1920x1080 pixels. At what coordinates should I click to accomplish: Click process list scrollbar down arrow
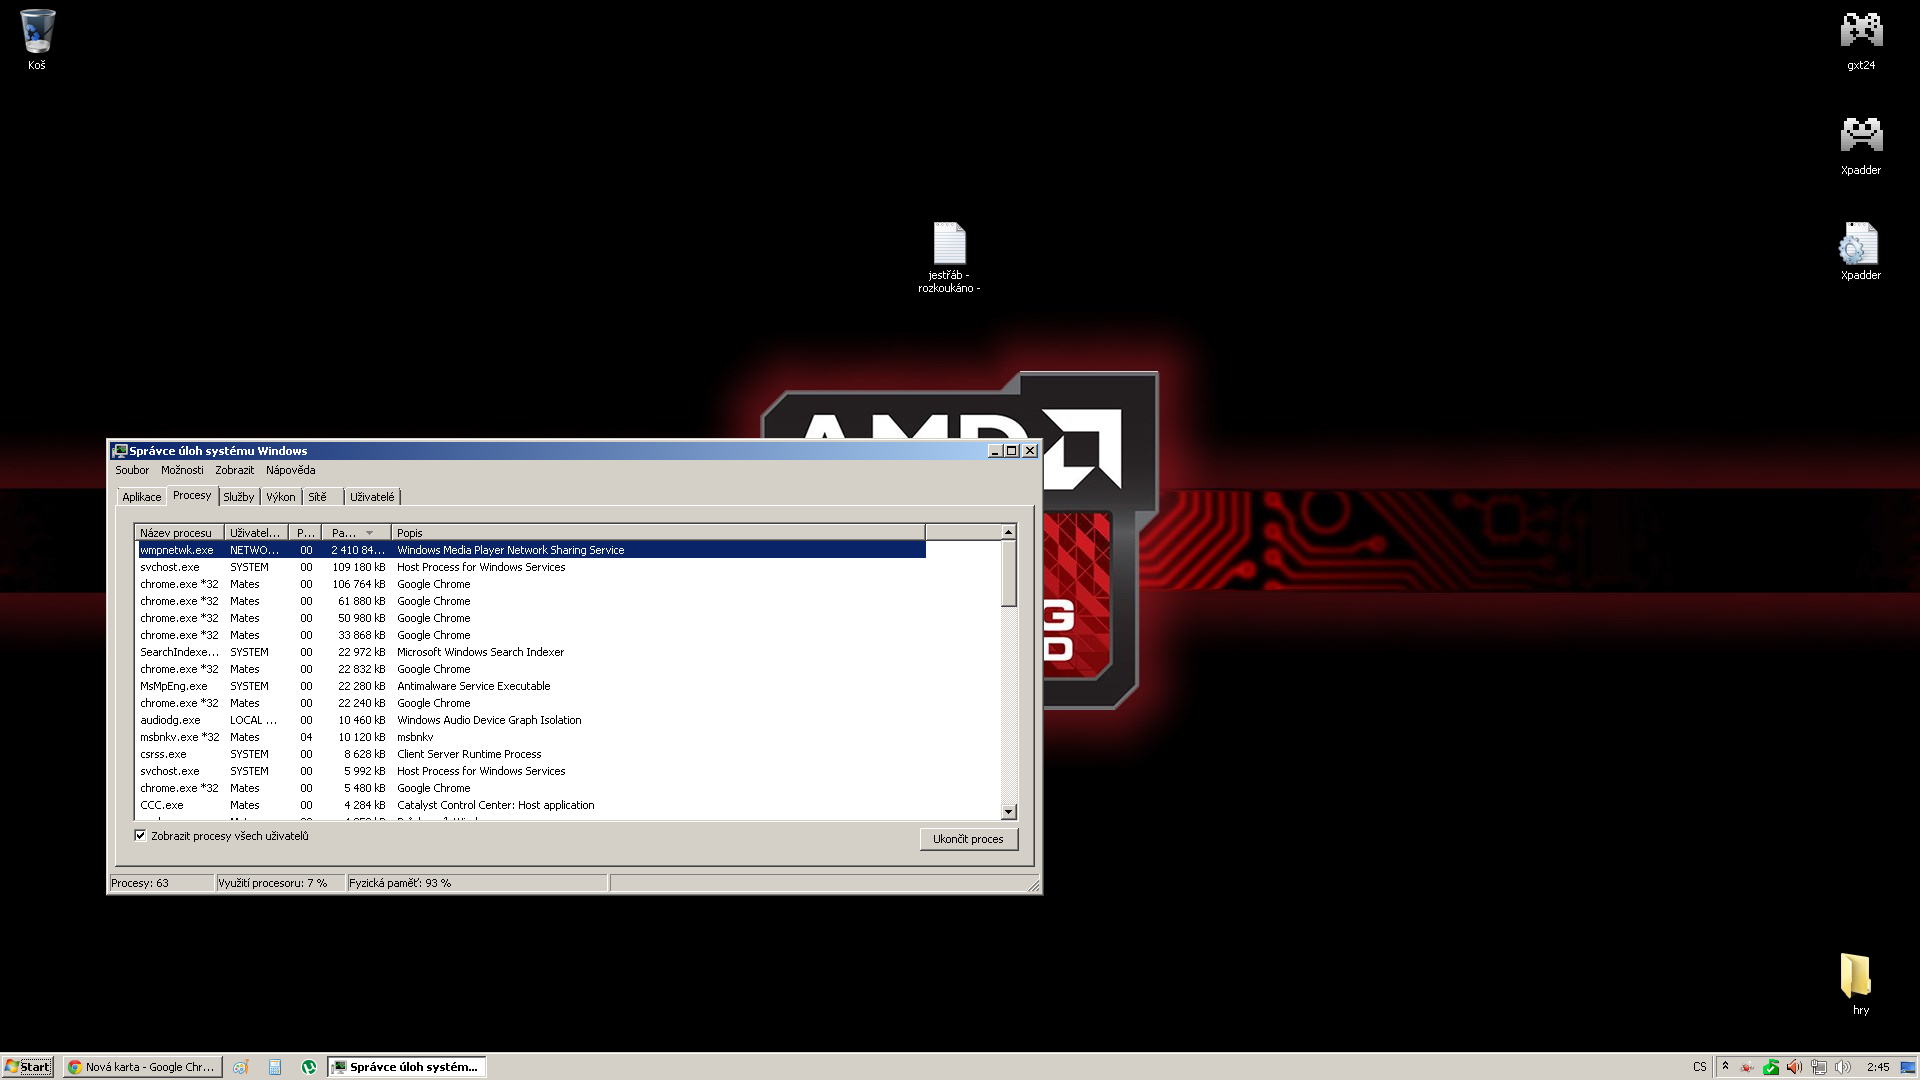(x=1008, y=812)
